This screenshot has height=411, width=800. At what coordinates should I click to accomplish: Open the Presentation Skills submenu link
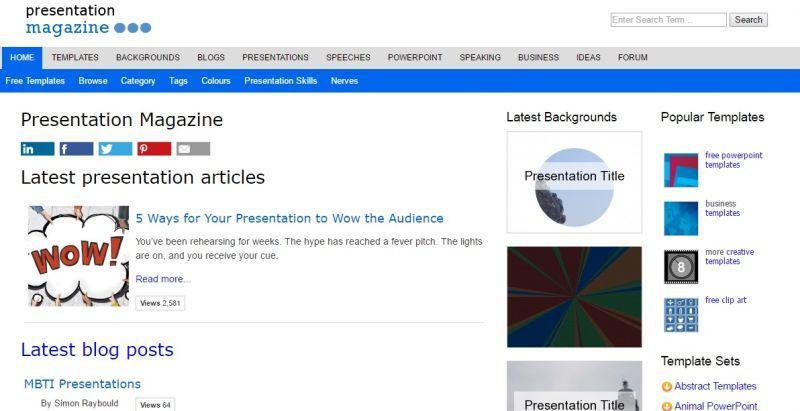point(281,81)
